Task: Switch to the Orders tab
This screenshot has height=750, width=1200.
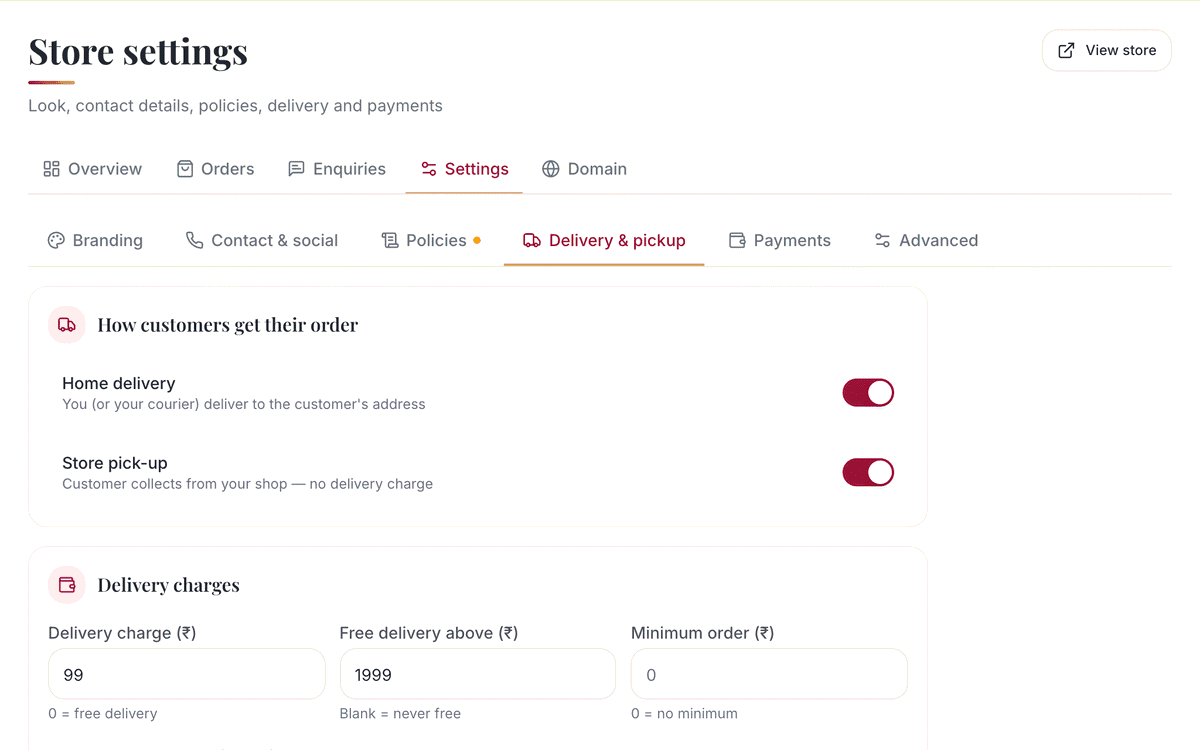Action: coord(215,169)
